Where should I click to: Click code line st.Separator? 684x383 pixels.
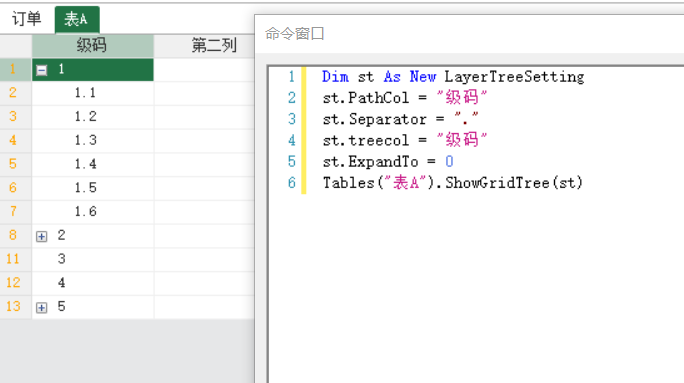(x=400, y=119)
